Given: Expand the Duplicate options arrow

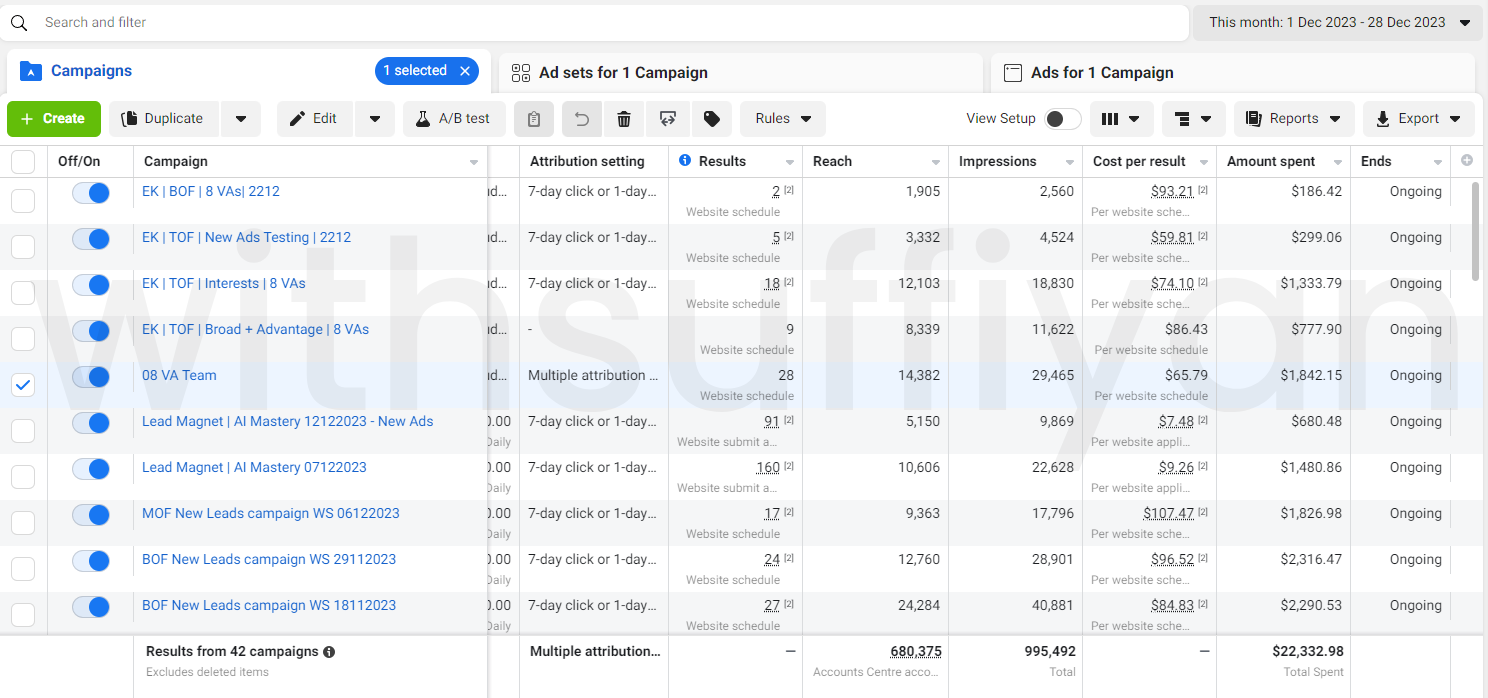Looking at the screenshot, I should click(x=241, y=119).
